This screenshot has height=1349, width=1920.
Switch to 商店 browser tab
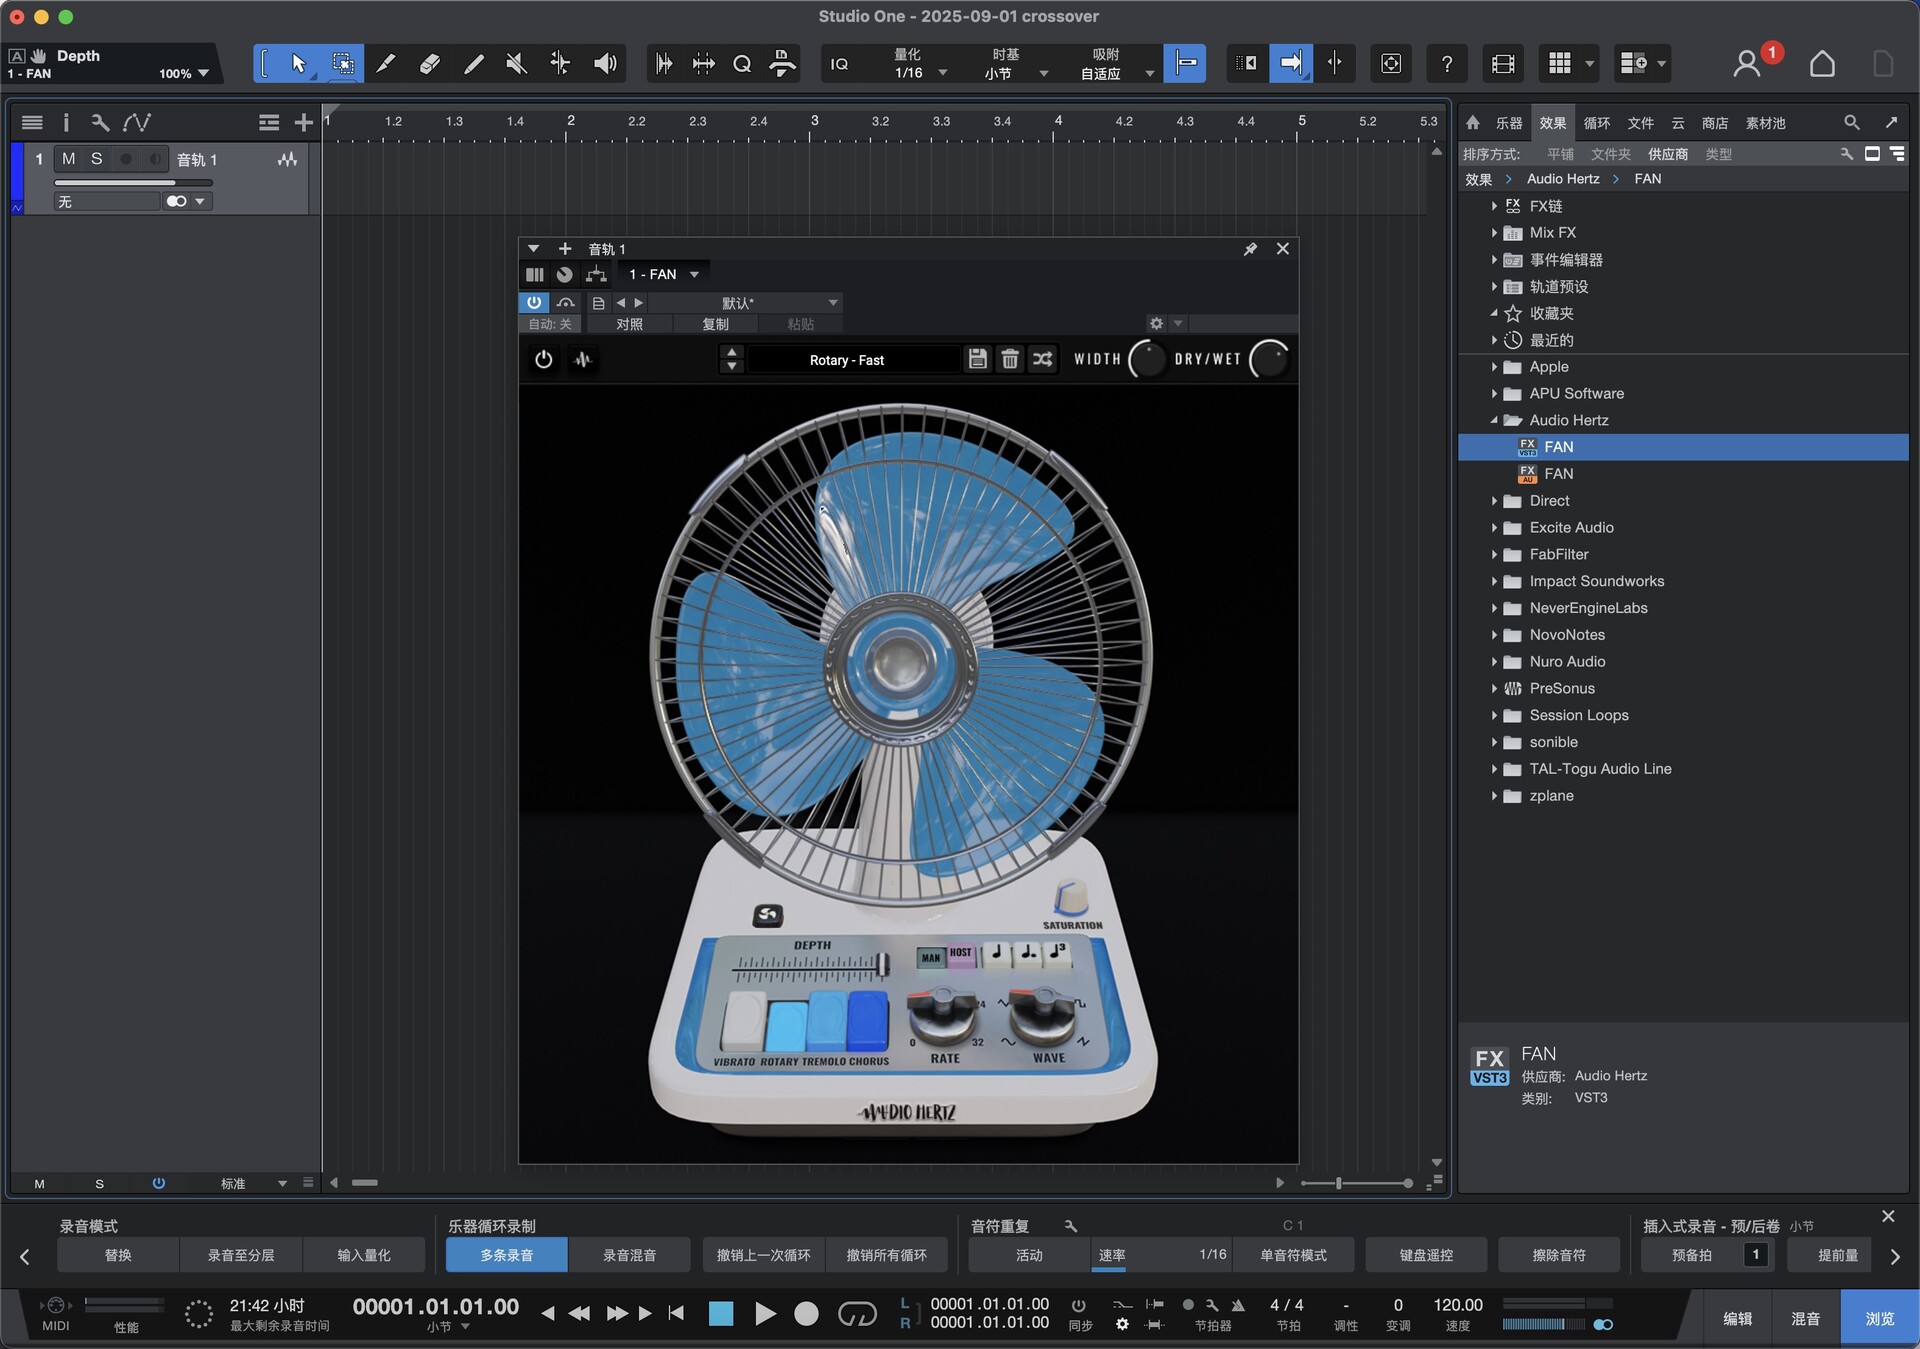click(x=1714, y=123)
